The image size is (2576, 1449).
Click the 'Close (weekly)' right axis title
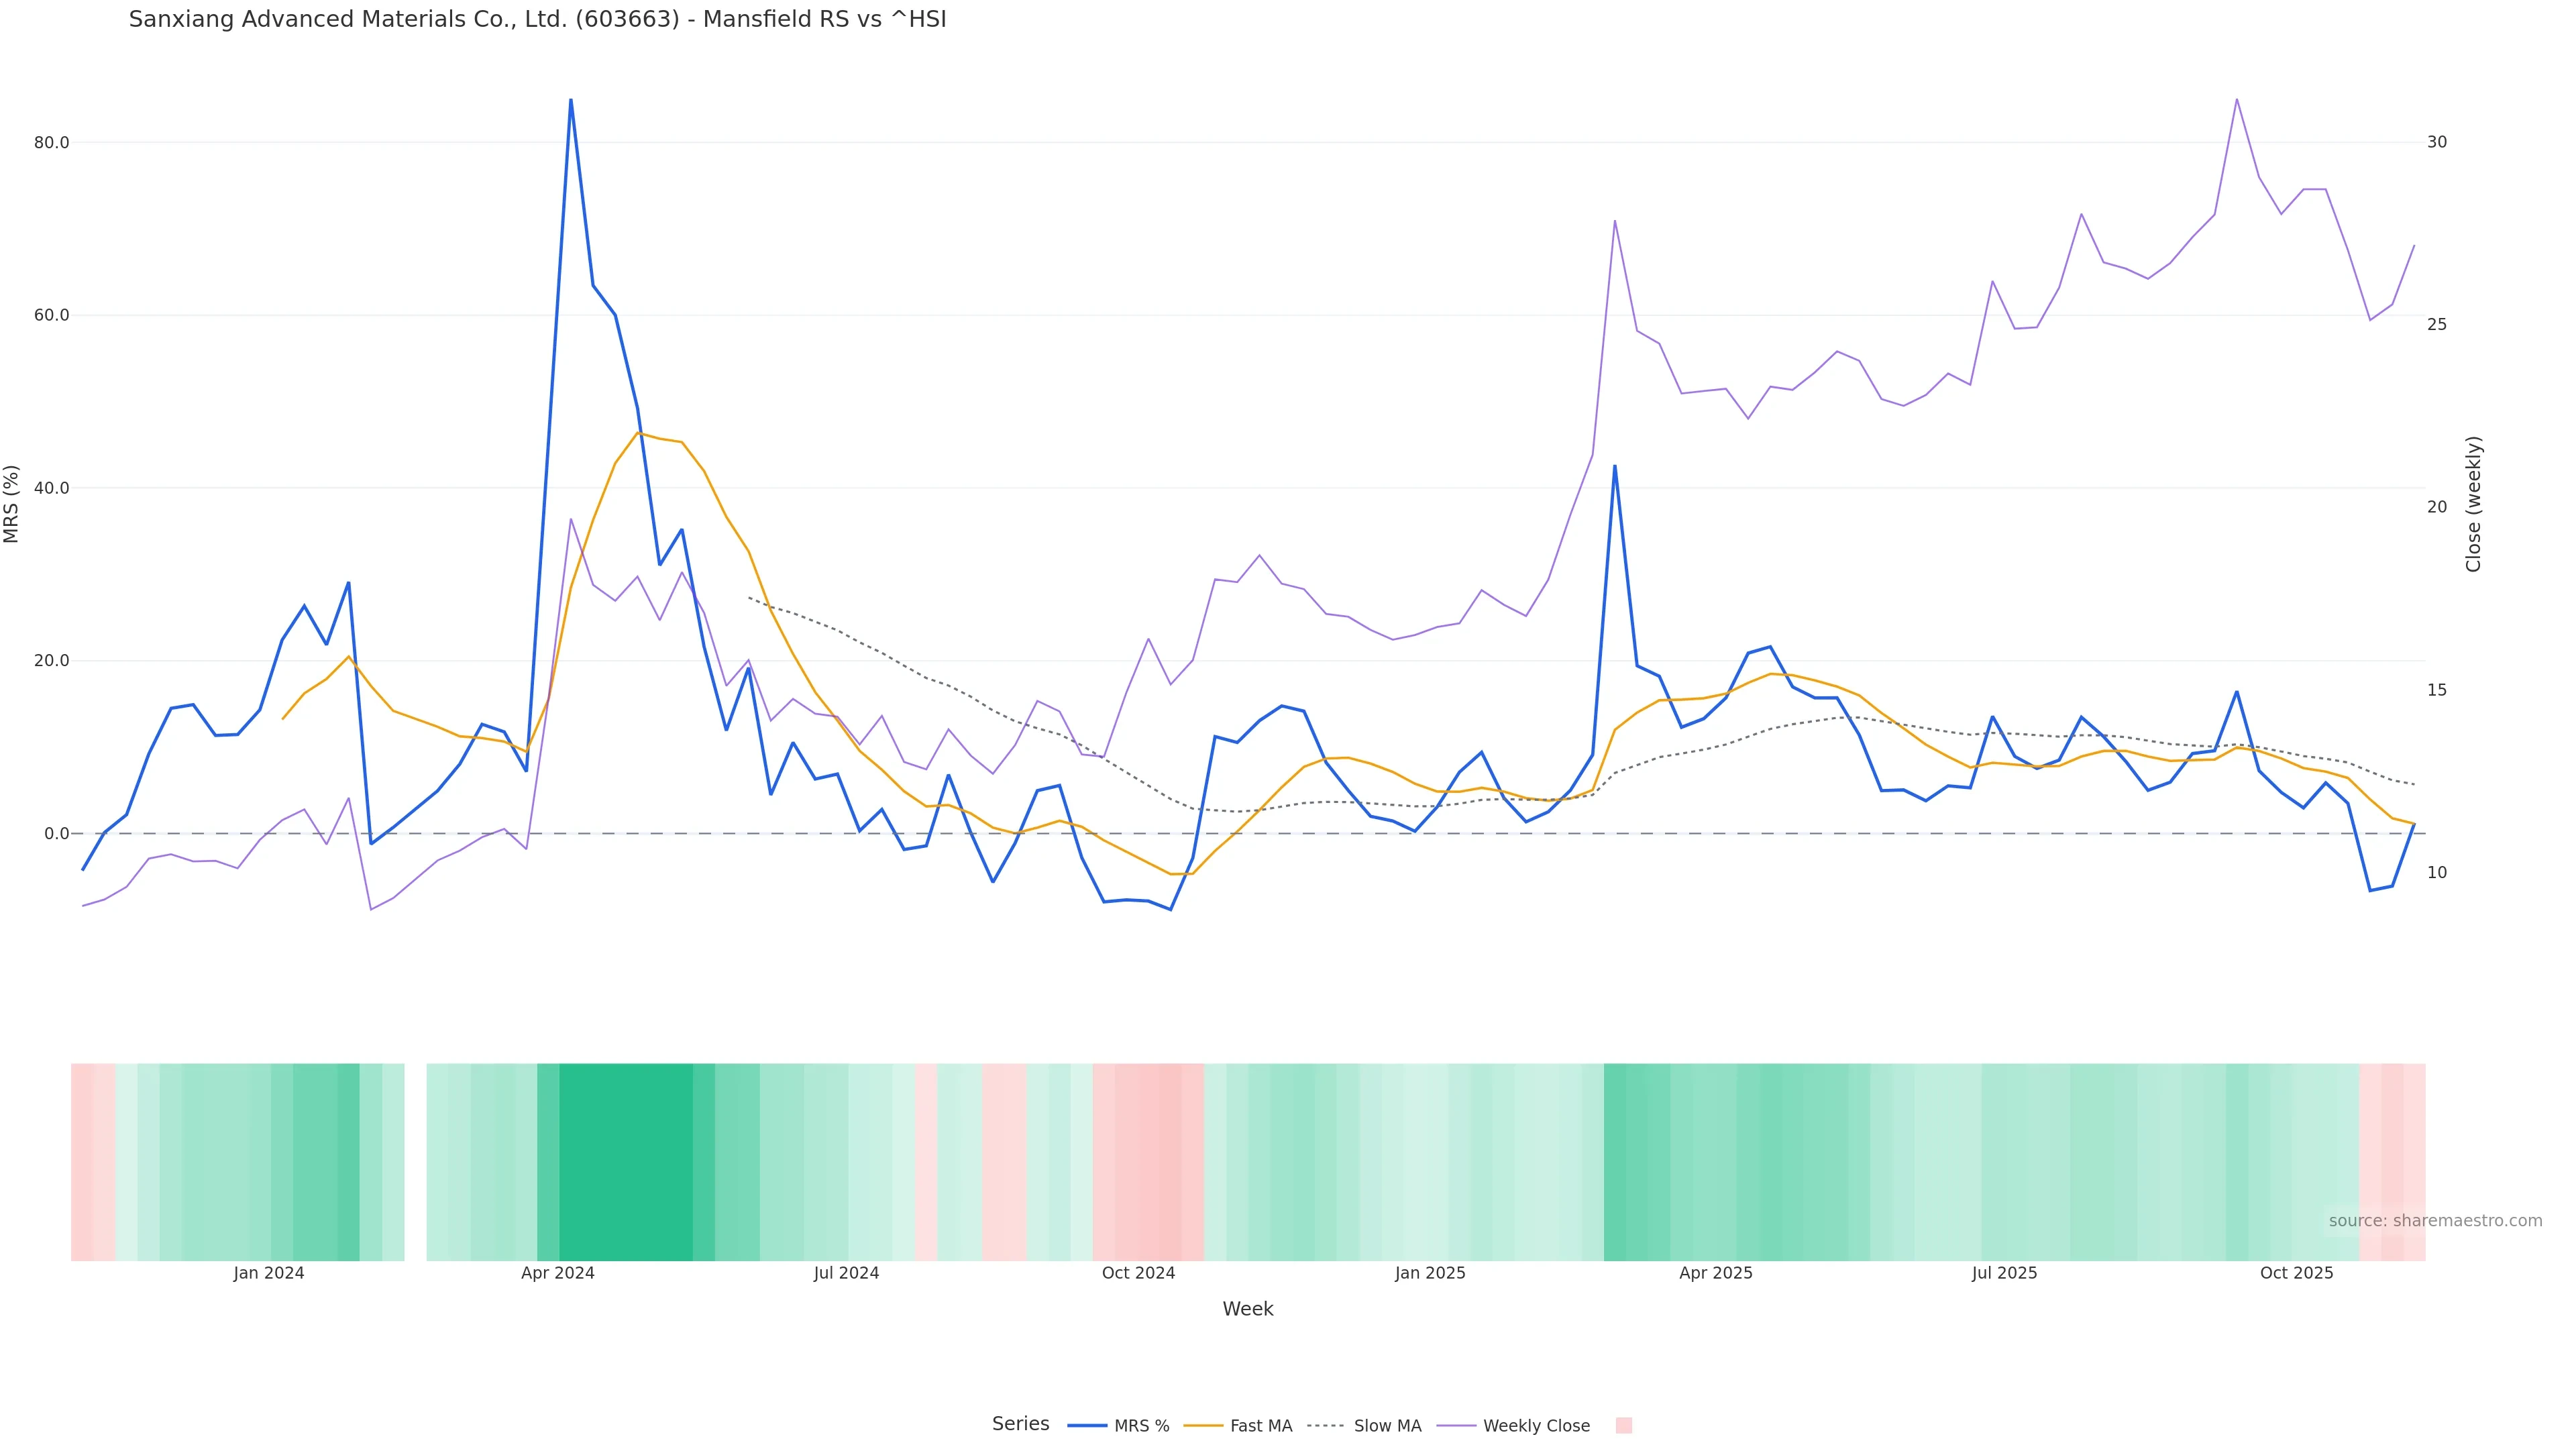(x=2473, y=503)
